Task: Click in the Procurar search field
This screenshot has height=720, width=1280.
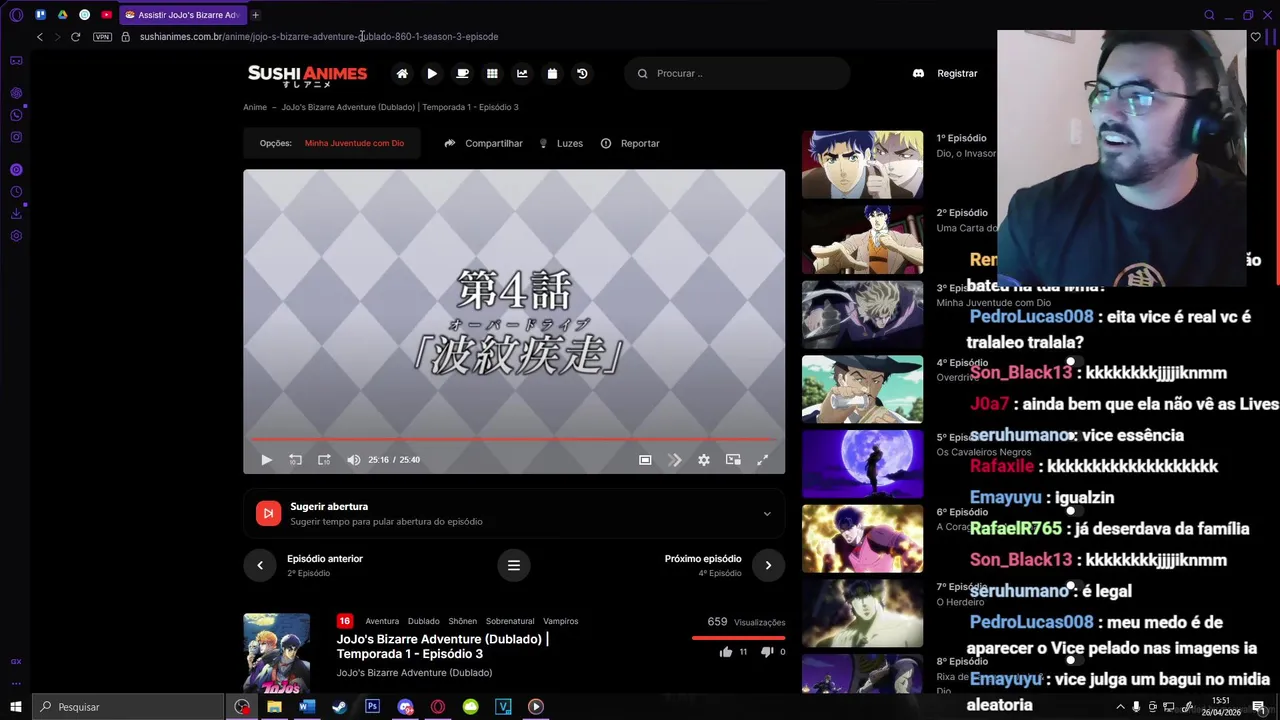Action: (x=738, y=73)
